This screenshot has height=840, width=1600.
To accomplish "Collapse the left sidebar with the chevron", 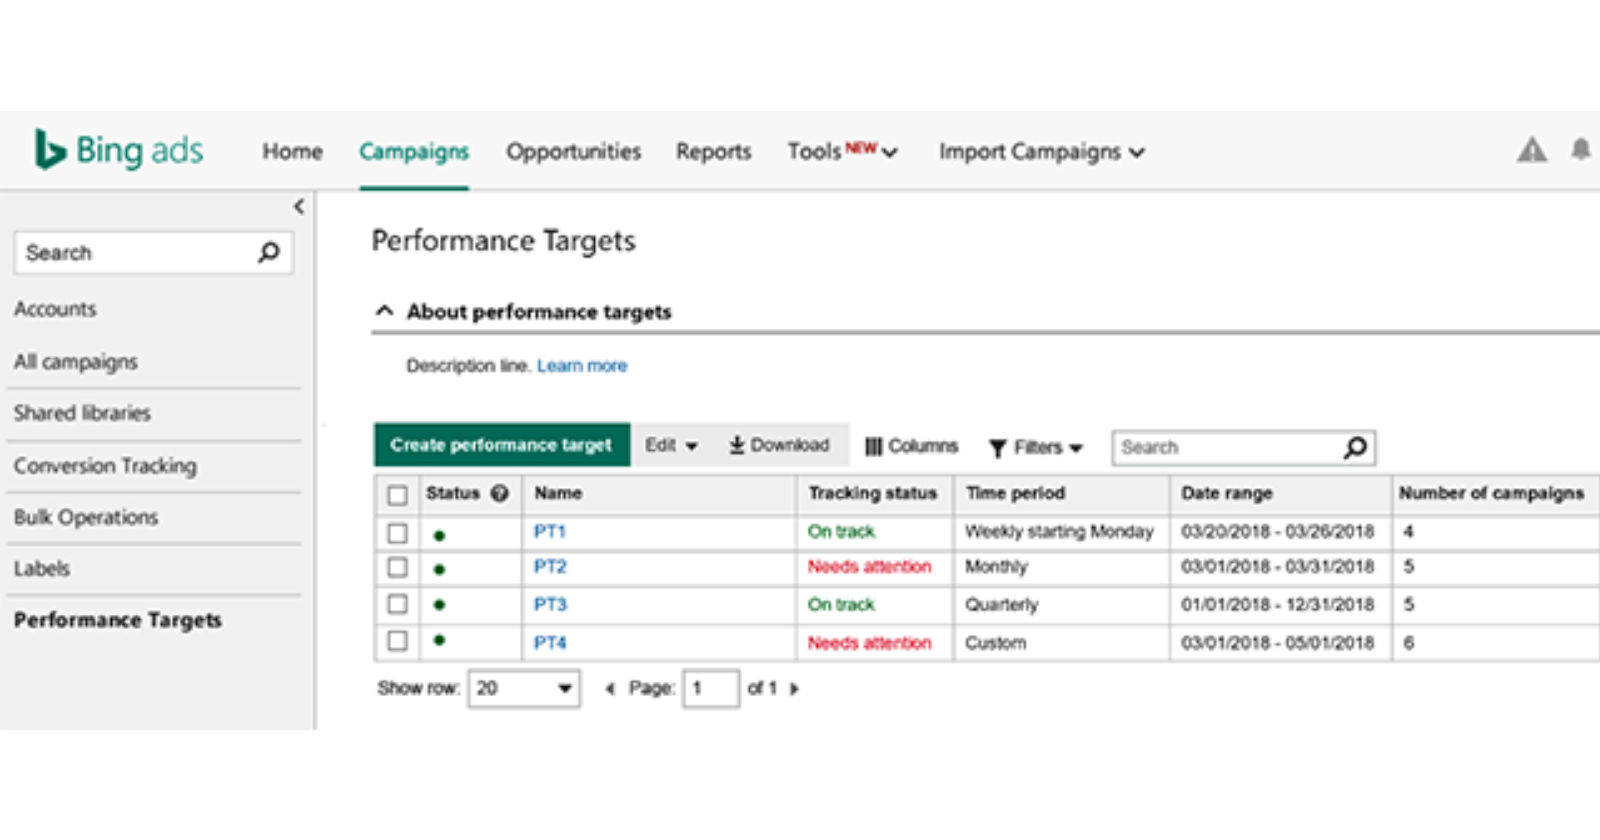I will tap(299, 206).
